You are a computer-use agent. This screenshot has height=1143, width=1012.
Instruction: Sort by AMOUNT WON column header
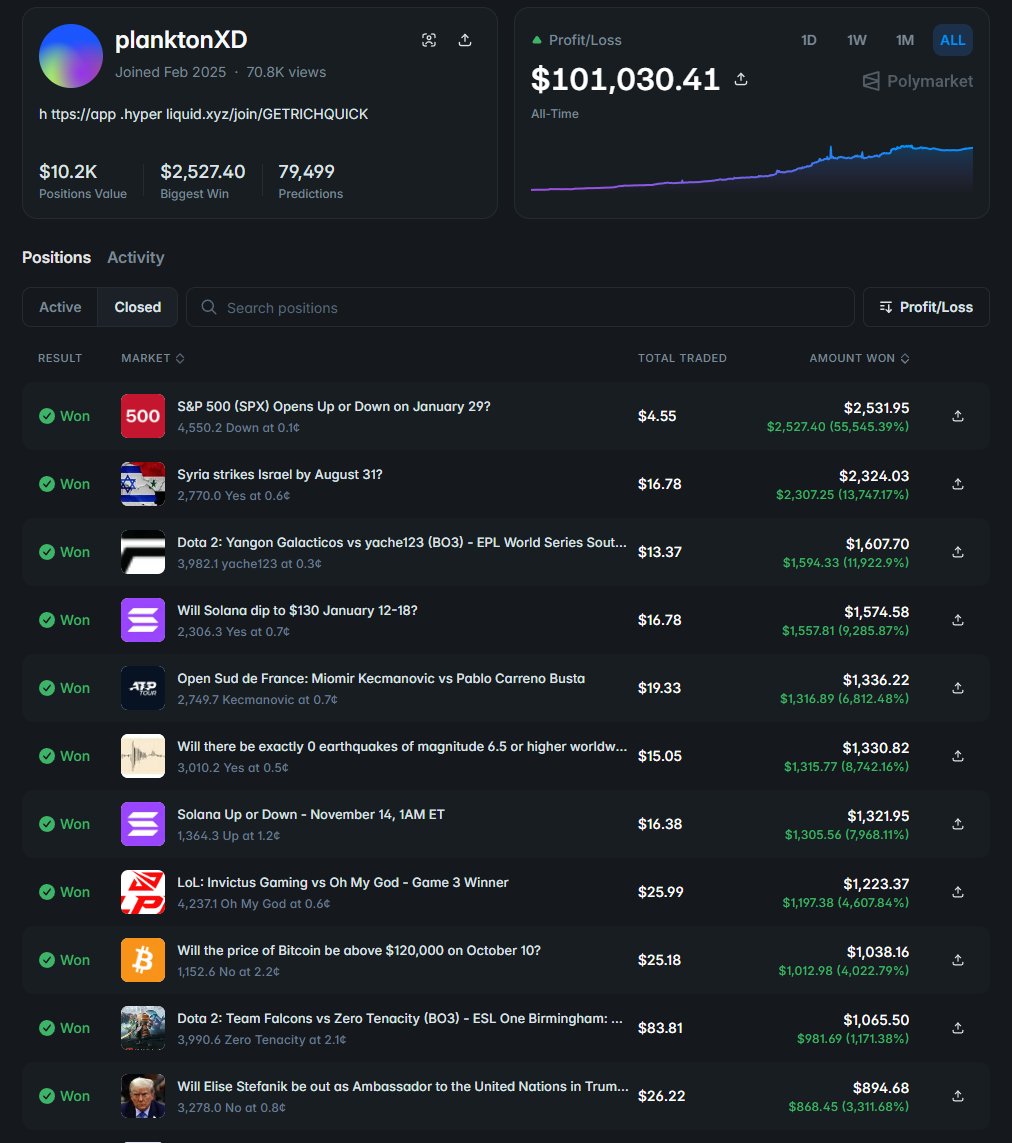pyautogui.click(x=859, y=358)
